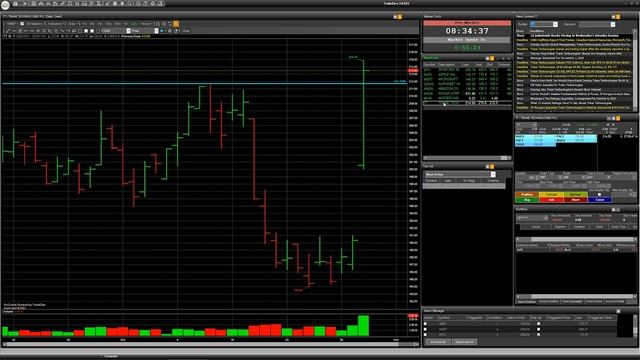Click white icon beside chart panel's yellow pin
640x360 pixels.
click(395, 17)
